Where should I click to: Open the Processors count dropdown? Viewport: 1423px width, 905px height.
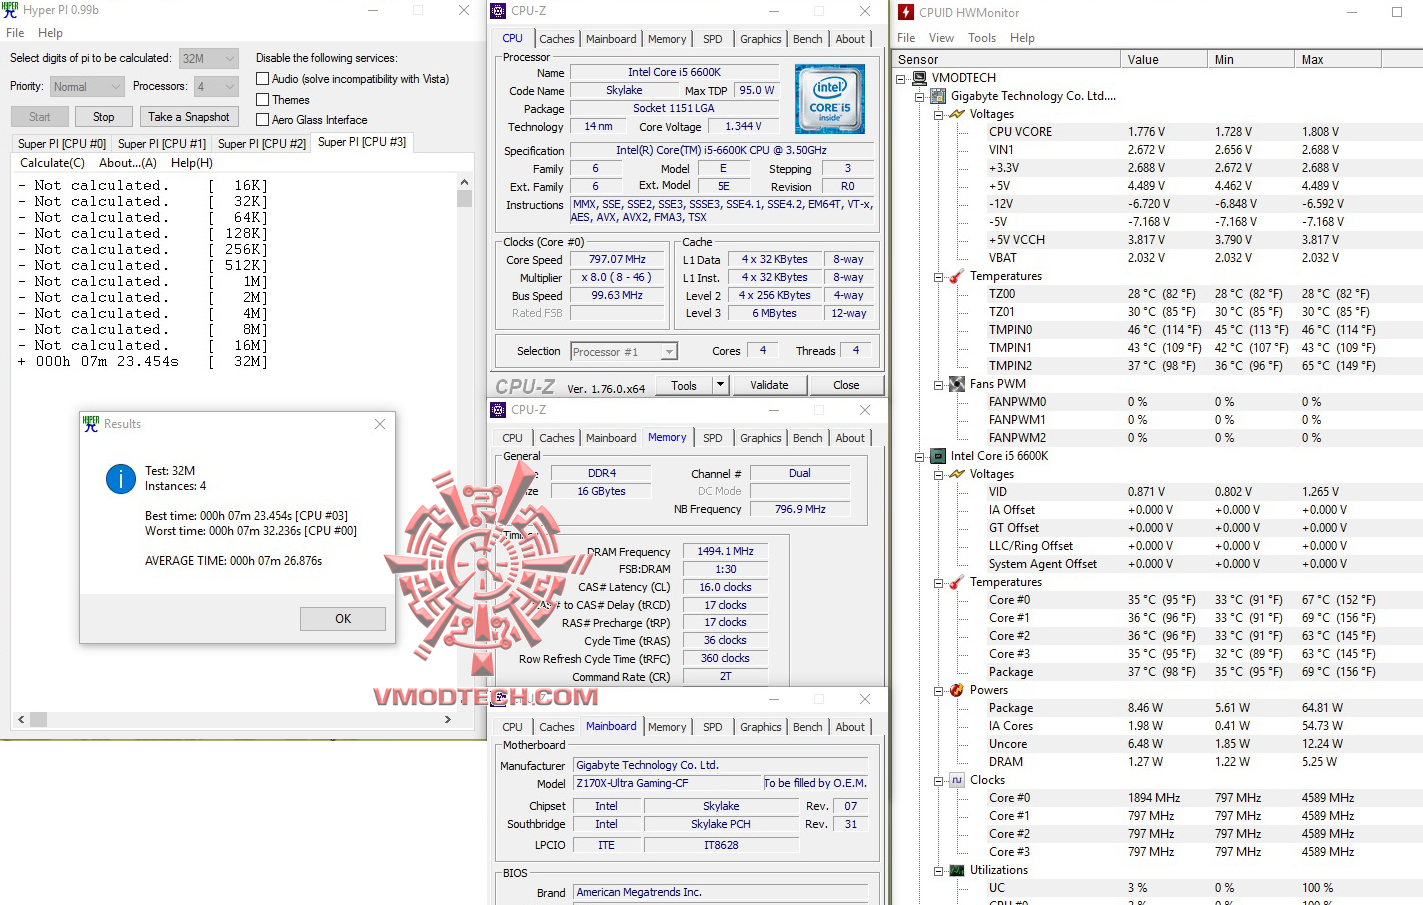(x=216, y=87)
